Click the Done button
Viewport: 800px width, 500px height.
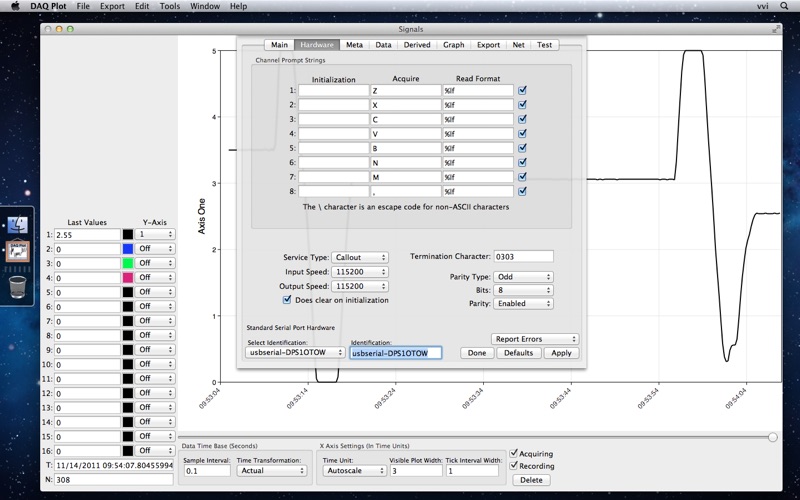(x=477, y=353)
